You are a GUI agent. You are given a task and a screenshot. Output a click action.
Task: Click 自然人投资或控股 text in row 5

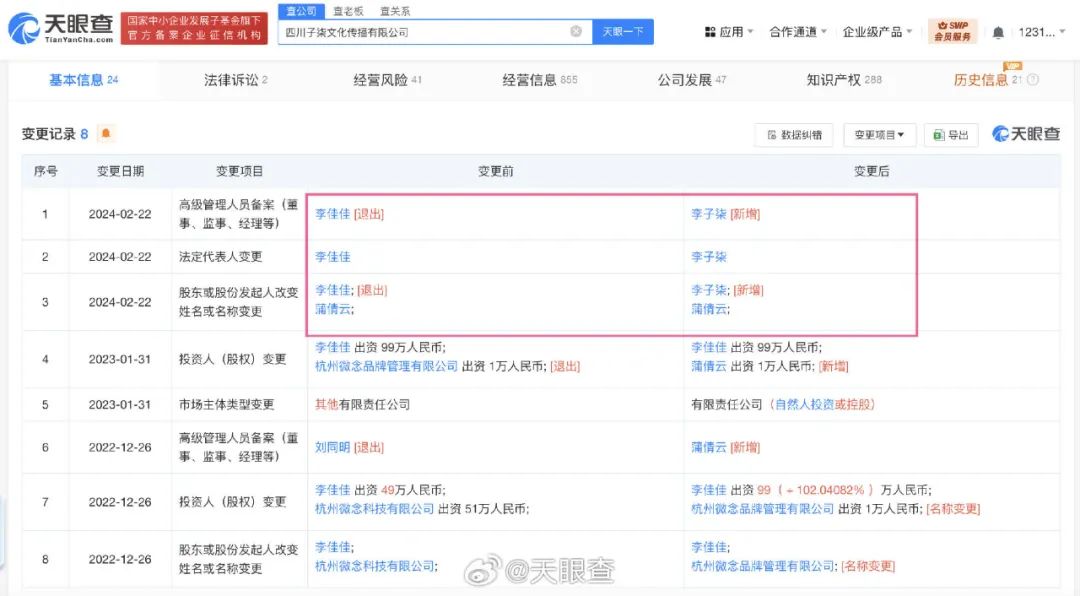tap(824, 404)
